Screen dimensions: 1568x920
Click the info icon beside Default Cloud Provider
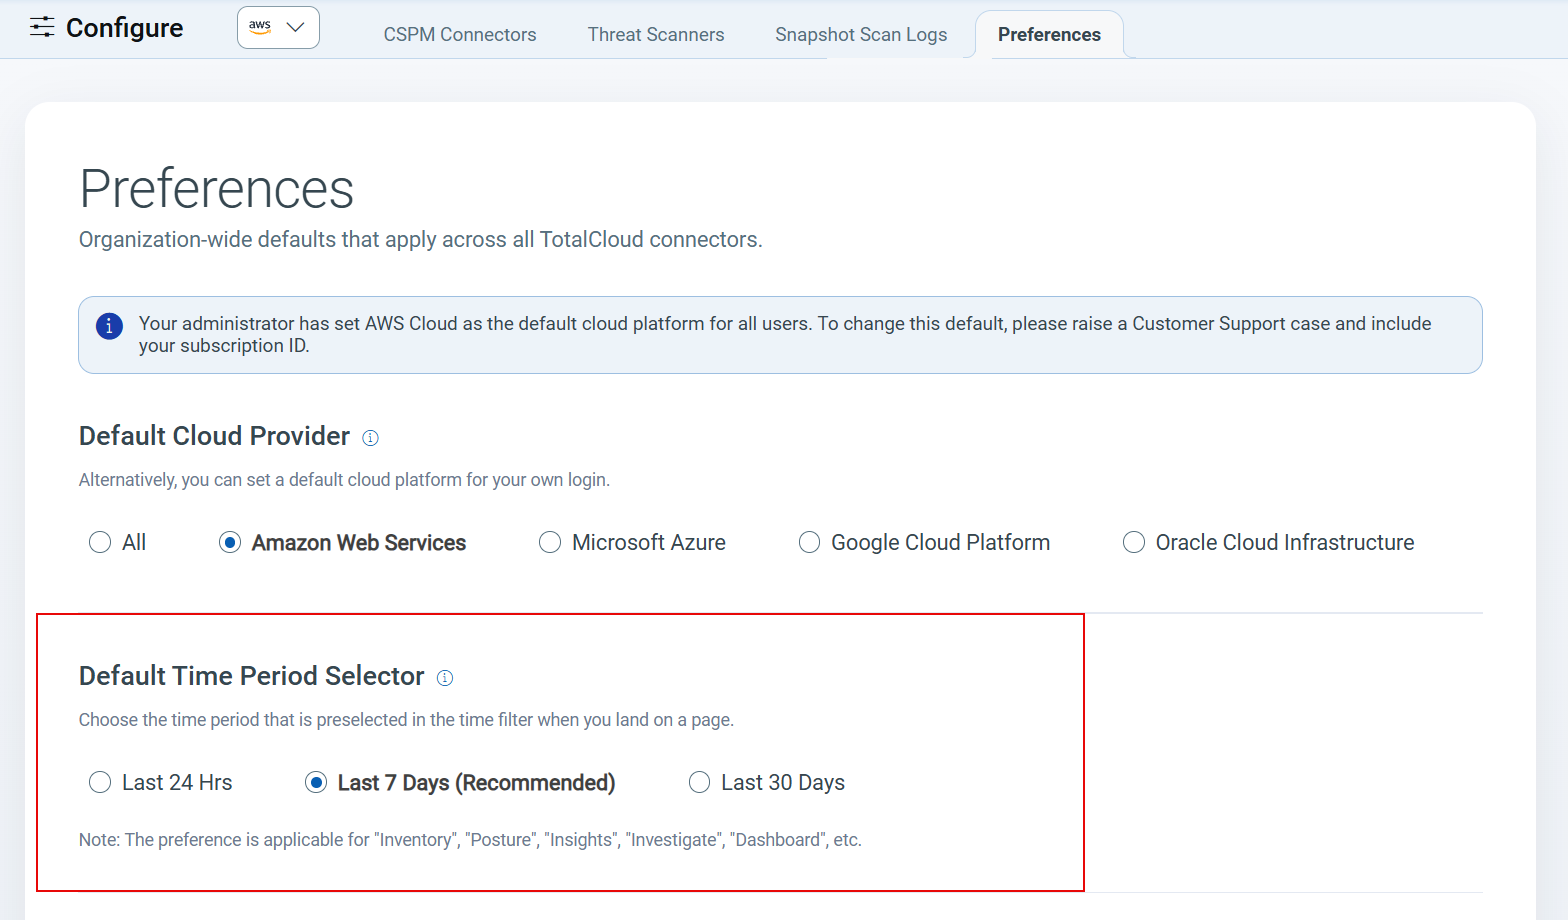tap(370, 438)
